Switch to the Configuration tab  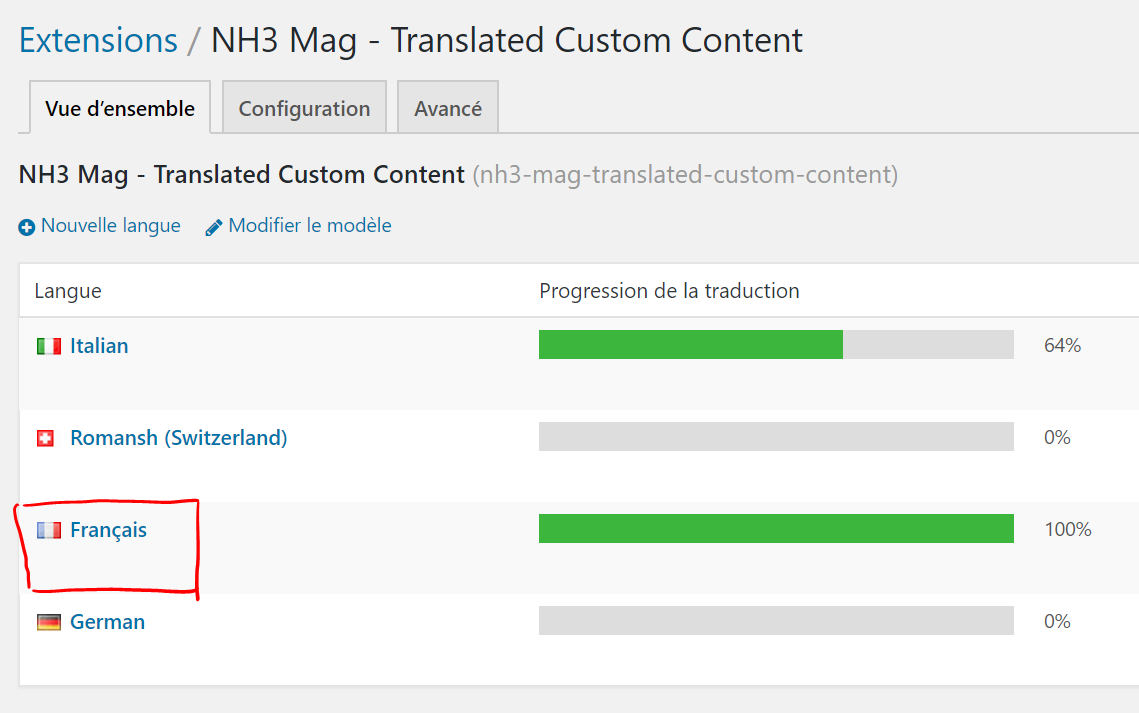(x=304, y=107)
